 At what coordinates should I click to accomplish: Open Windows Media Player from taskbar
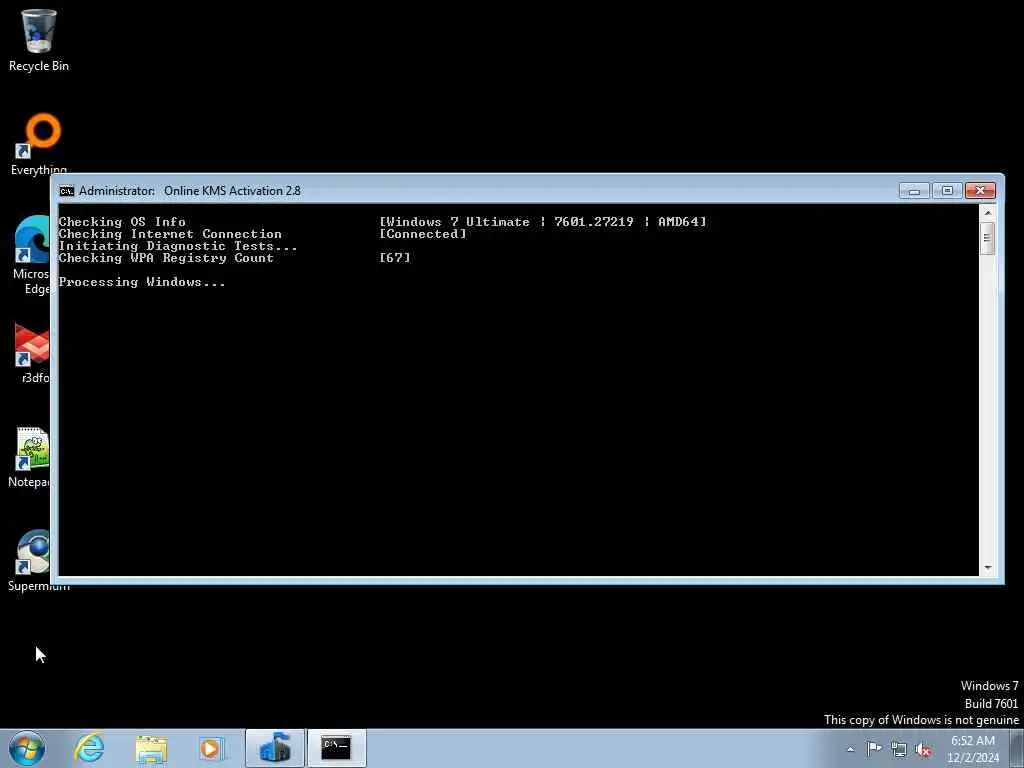pos(211,748)
